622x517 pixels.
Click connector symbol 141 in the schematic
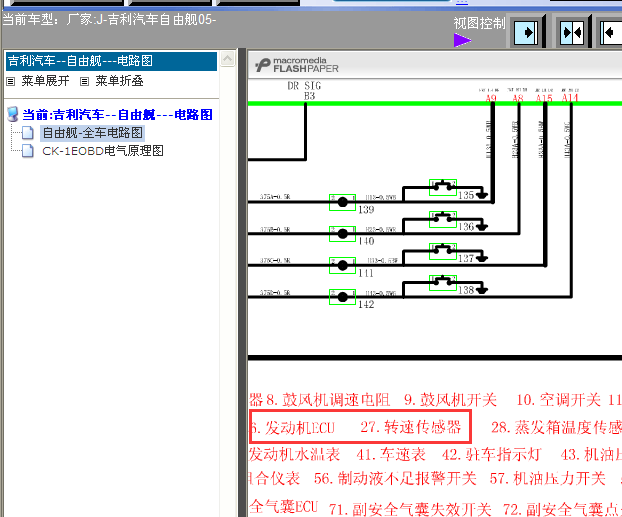342,265
